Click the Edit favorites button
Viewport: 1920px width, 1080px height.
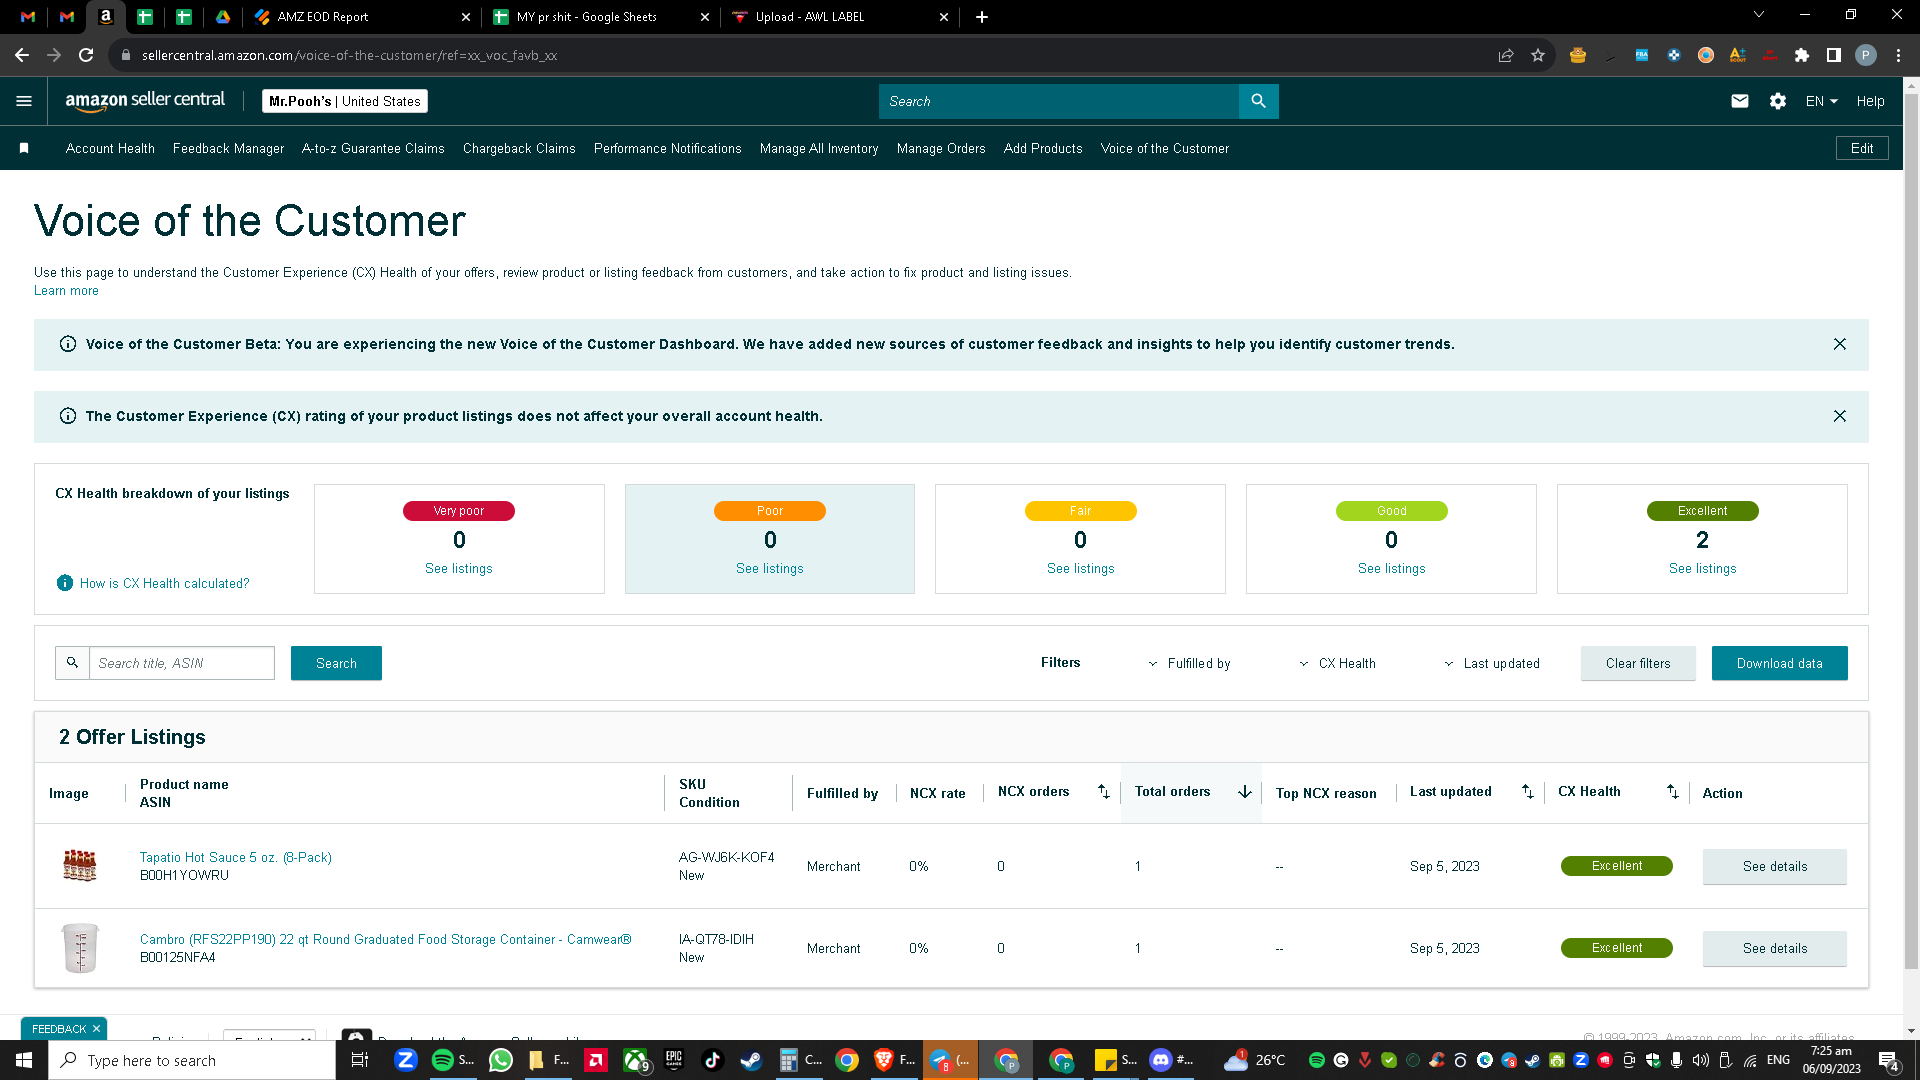pyautogui.click(x=1862, y=148)
